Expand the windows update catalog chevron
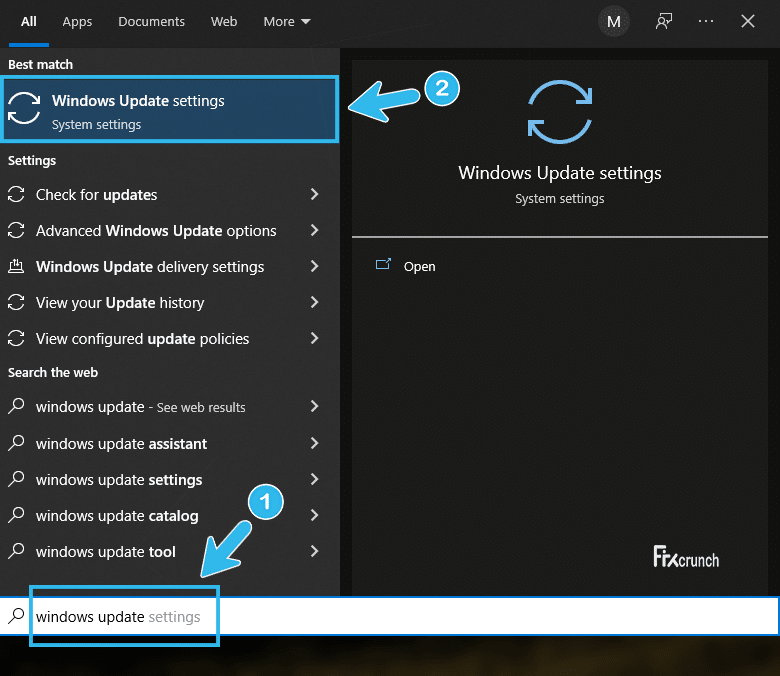This screenshot has width=780, height=676. pyautogui.click(x=314, y=515)
